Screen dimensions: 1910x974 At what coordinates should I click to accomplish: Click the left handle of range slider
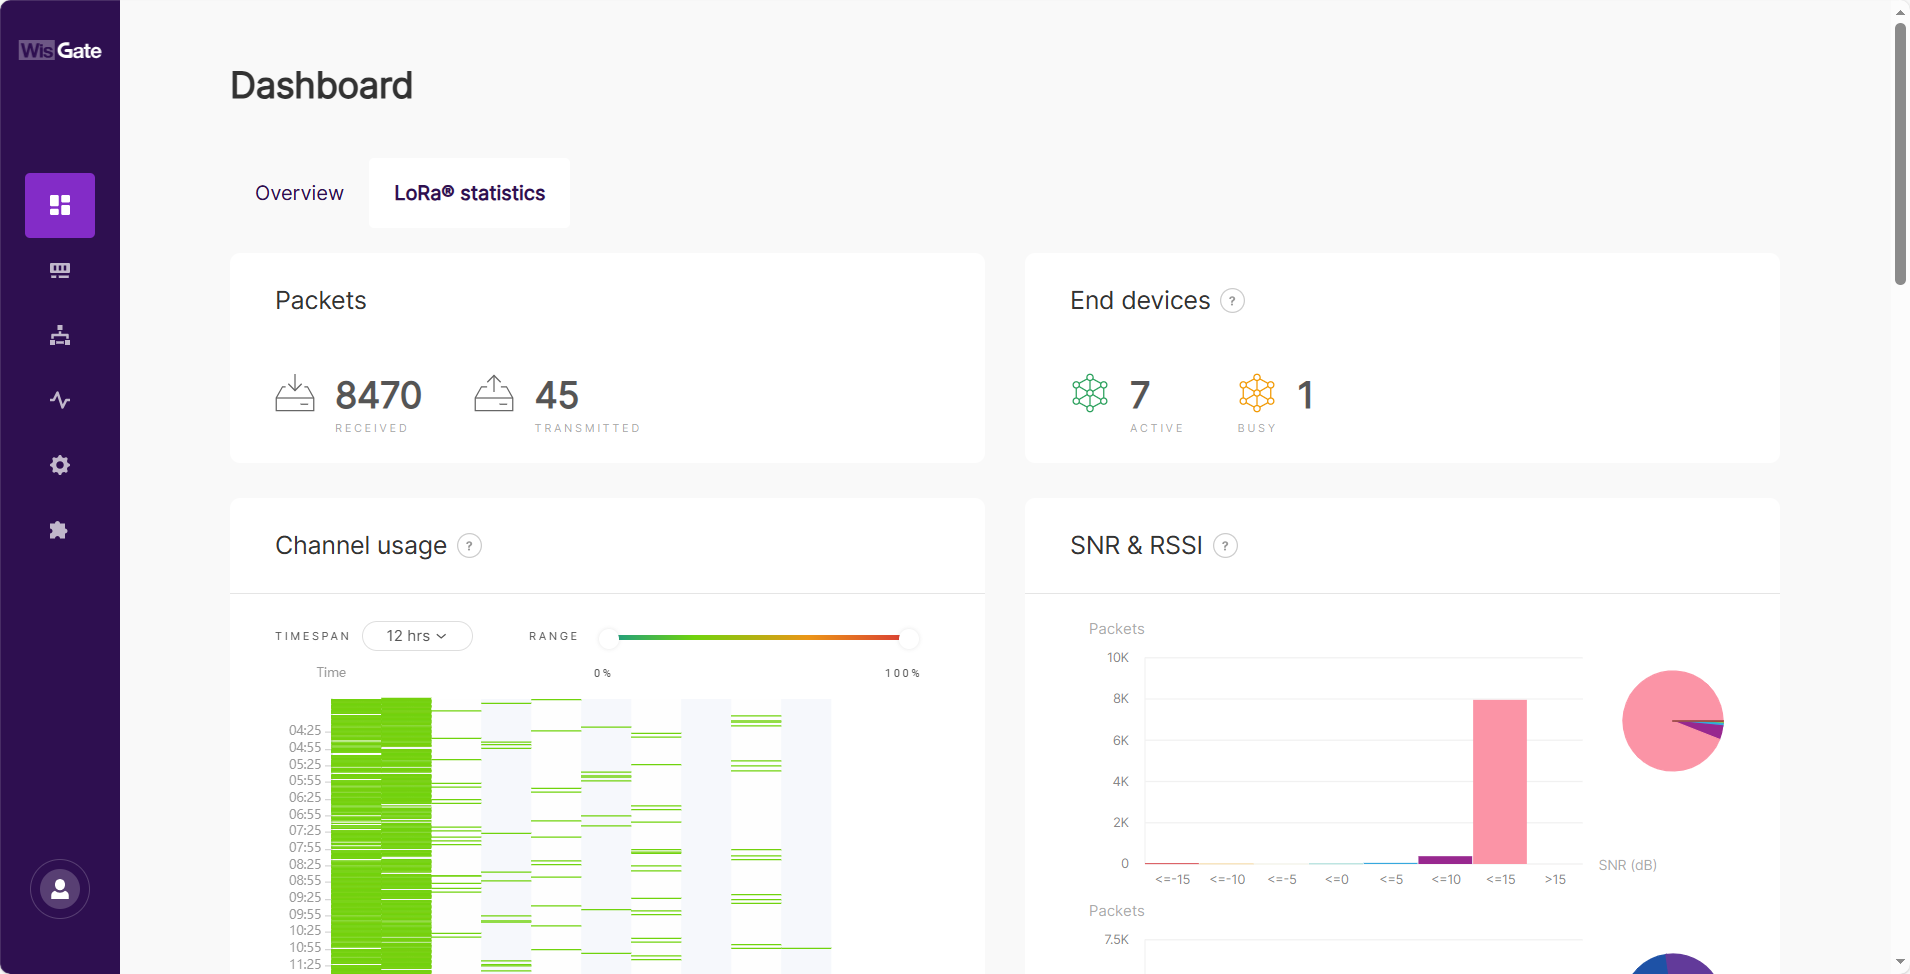pos(608,637)
